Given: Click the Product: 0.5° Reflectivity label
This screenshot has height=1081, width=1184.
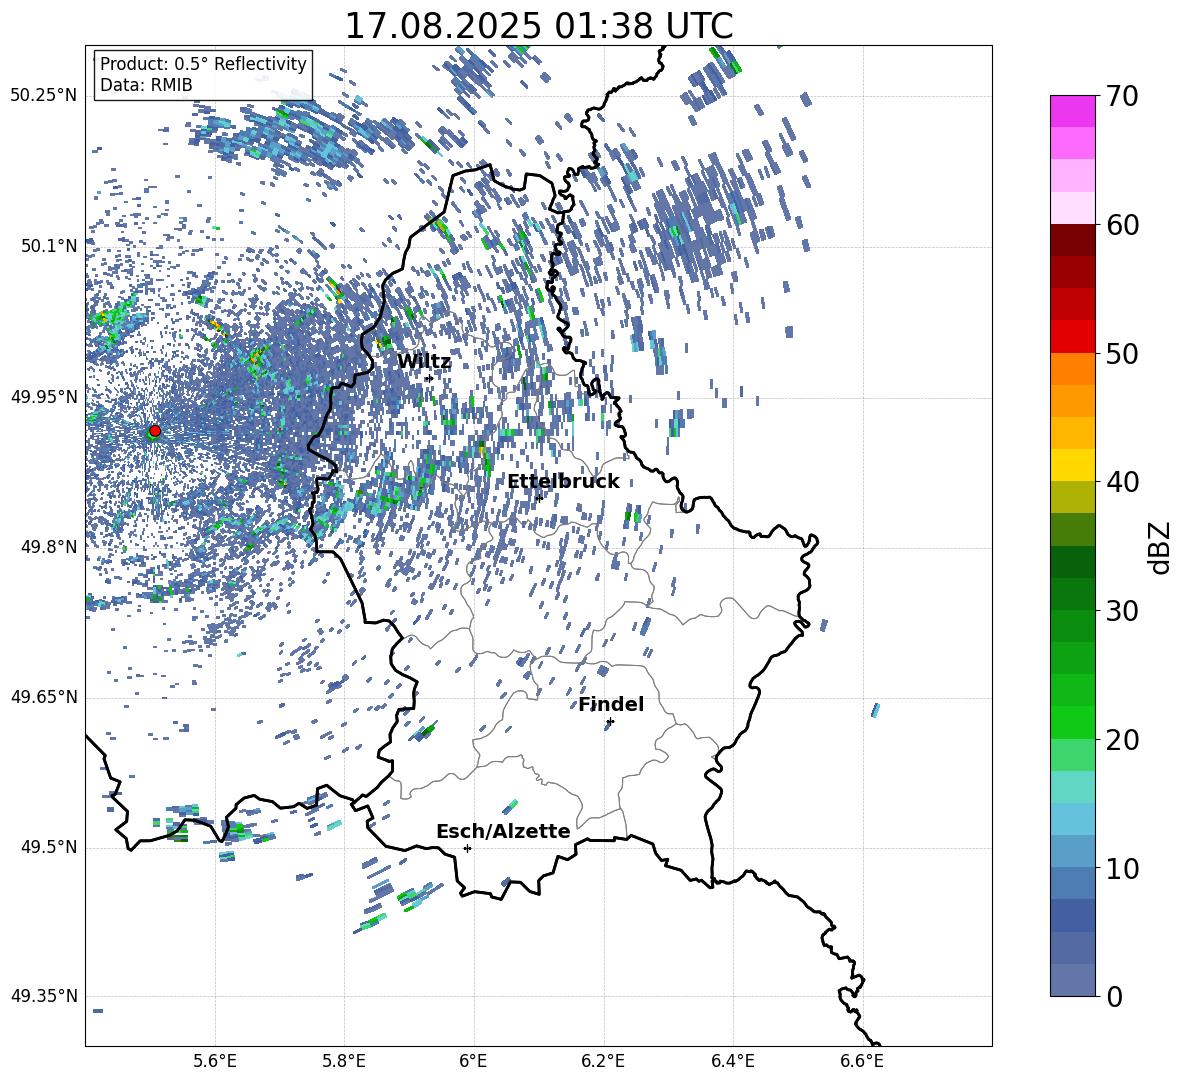Looking at the screenshot, I should click(203, 63).
